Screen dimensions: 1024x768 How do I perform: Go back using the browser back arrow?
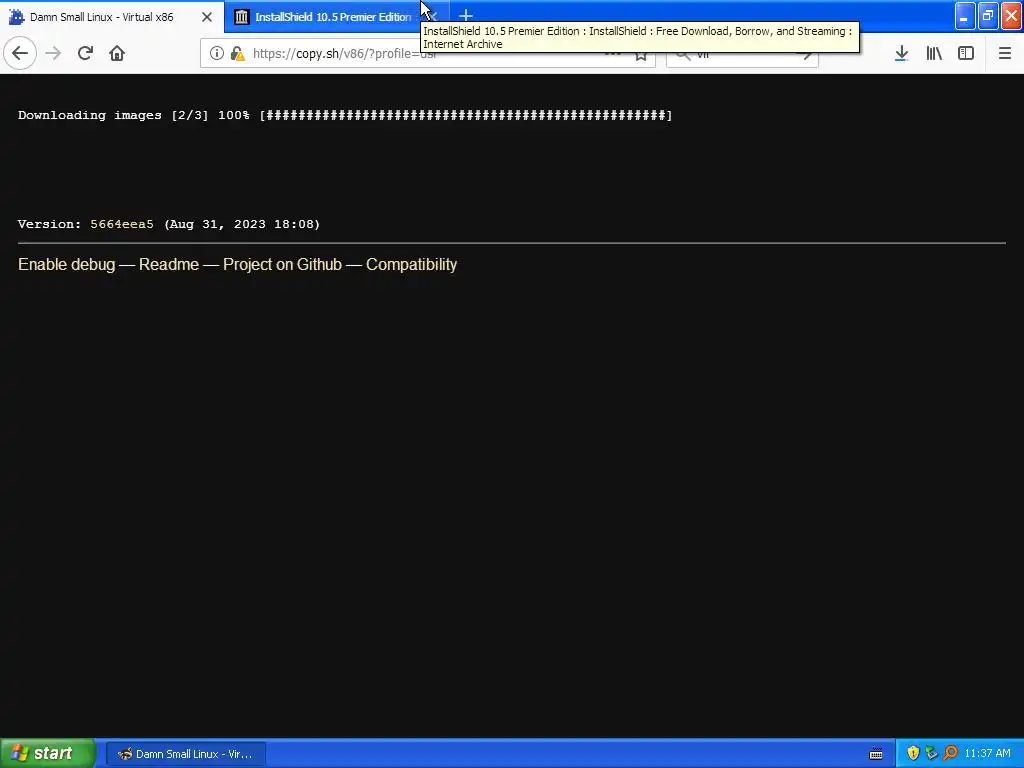click(20, 53)
